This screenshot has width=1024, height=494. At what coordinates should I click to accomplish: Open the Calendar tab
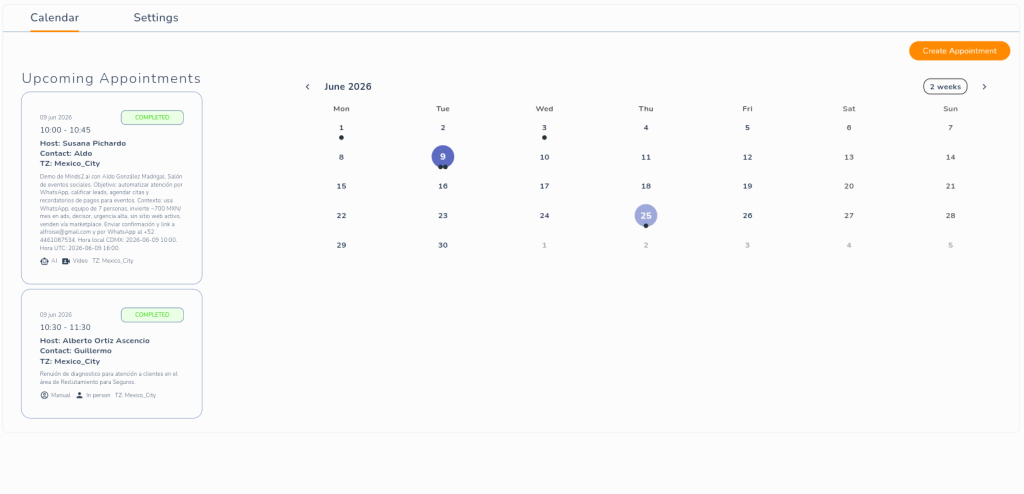55,18
